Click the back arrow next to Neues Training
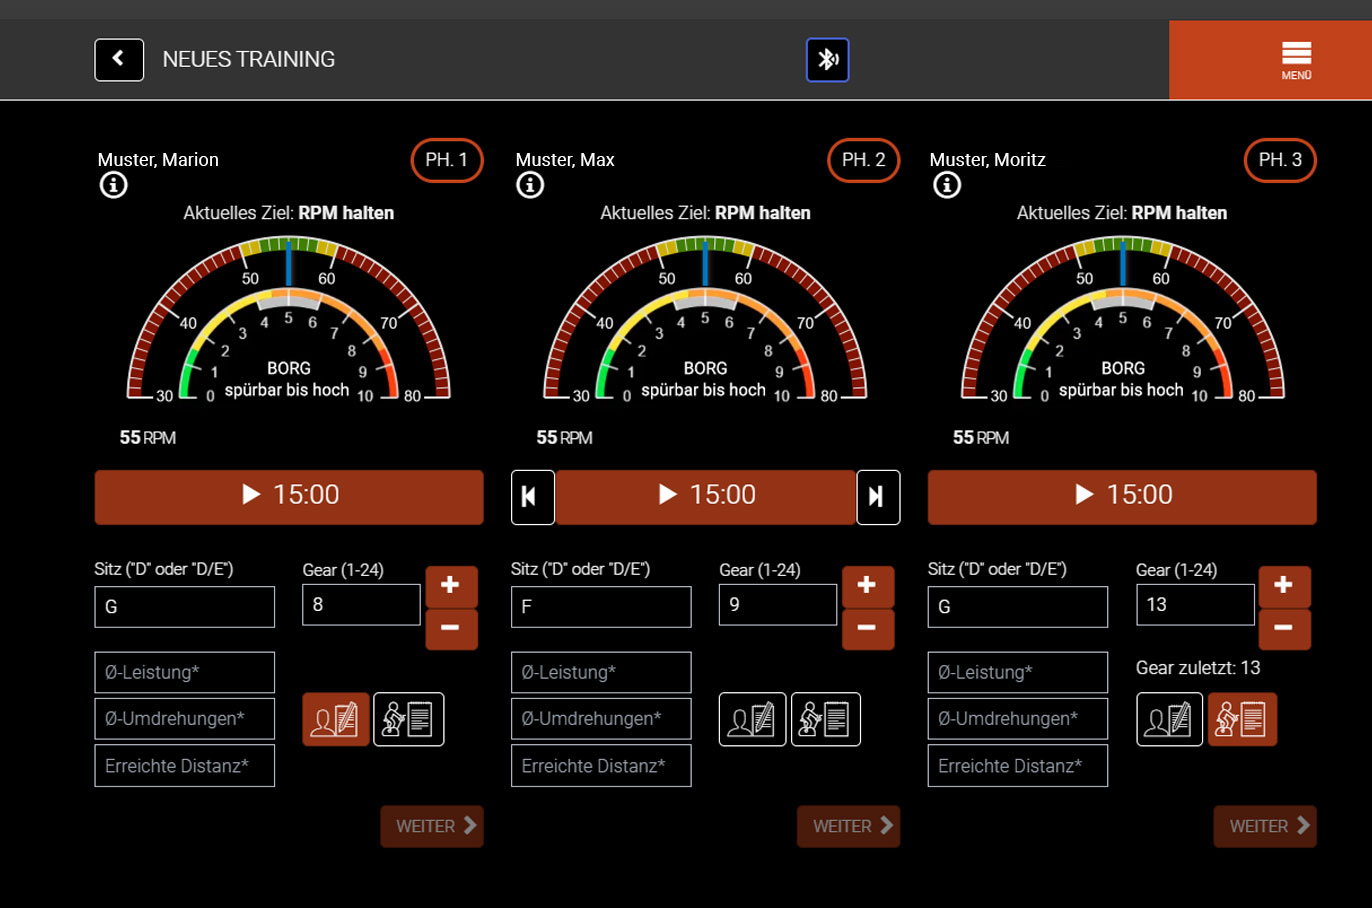The height and width of the screenshot is (908, 1372). (x=119, y=60)
